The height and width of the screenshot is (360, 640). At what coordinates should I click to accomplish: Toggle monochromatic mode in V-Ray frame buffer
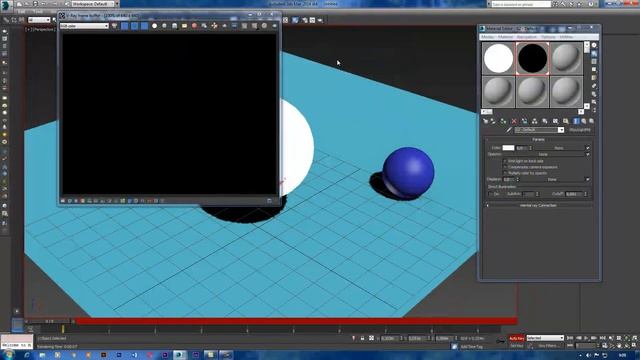pyautogui.click(x=164, y=26)
